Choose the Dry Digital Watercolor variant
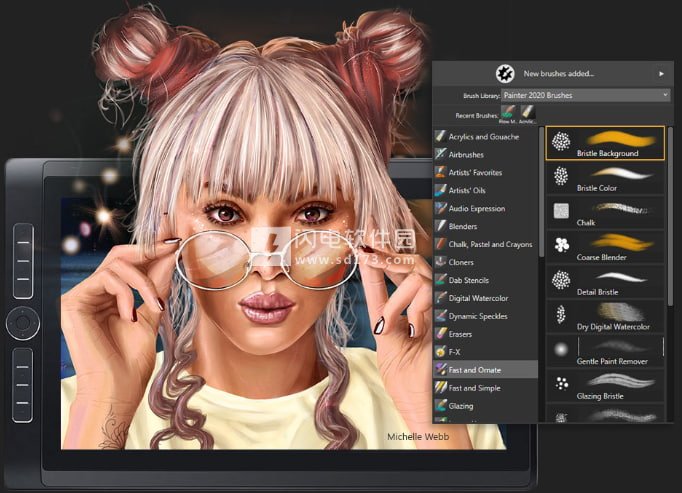Image resolution: width=682 pixels, height=493 pixels. pyautogui.click(x=605, y=317)
